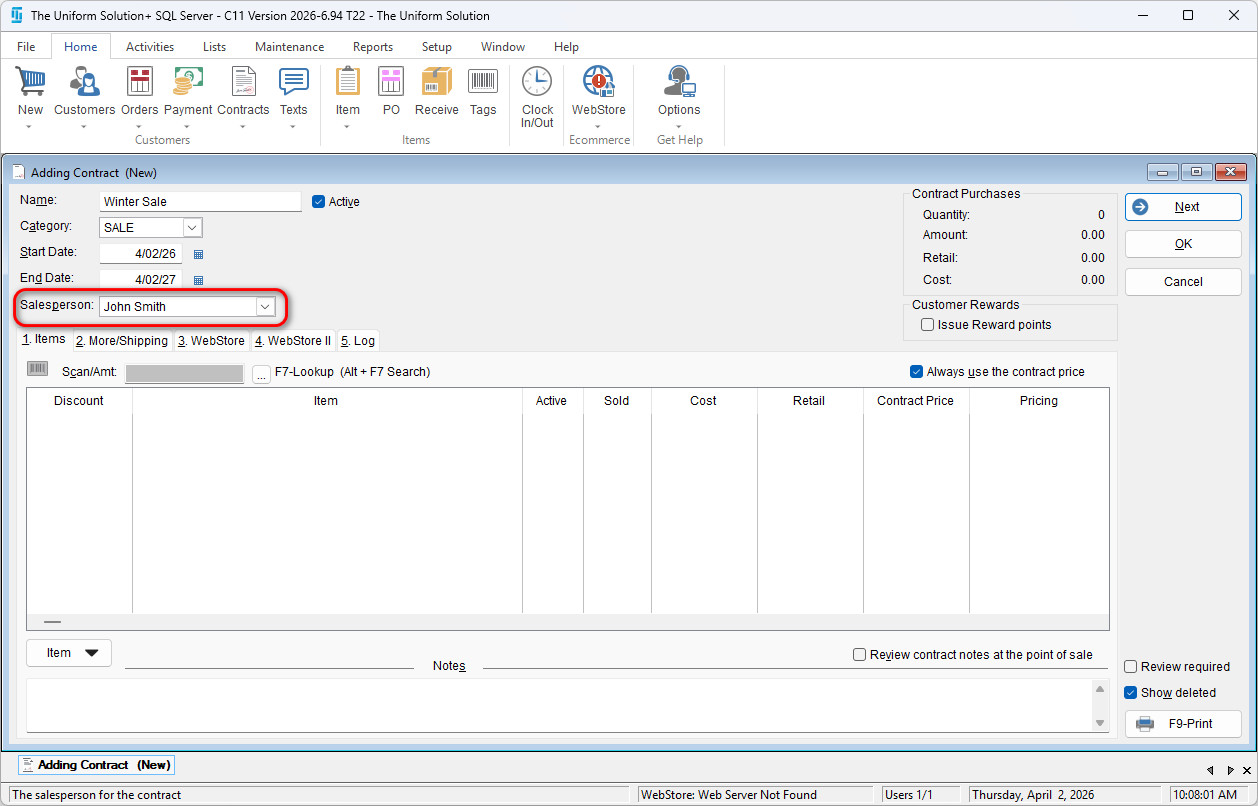Screen dimensions: 1258x806
Task: Toggle Always use the contract price
Action: [x=916, y=372]
